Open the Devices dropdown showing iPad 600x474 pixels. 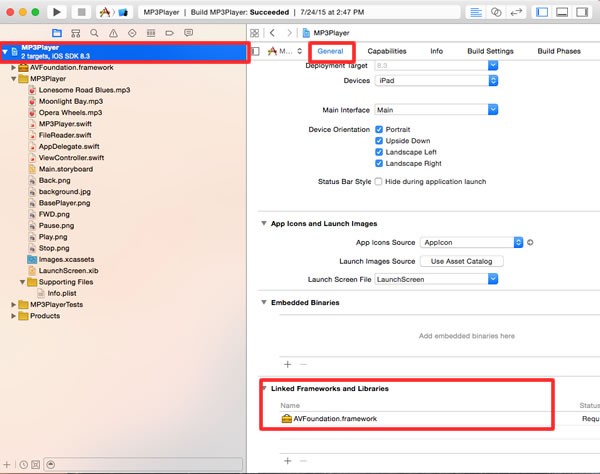tap(436, 81)
